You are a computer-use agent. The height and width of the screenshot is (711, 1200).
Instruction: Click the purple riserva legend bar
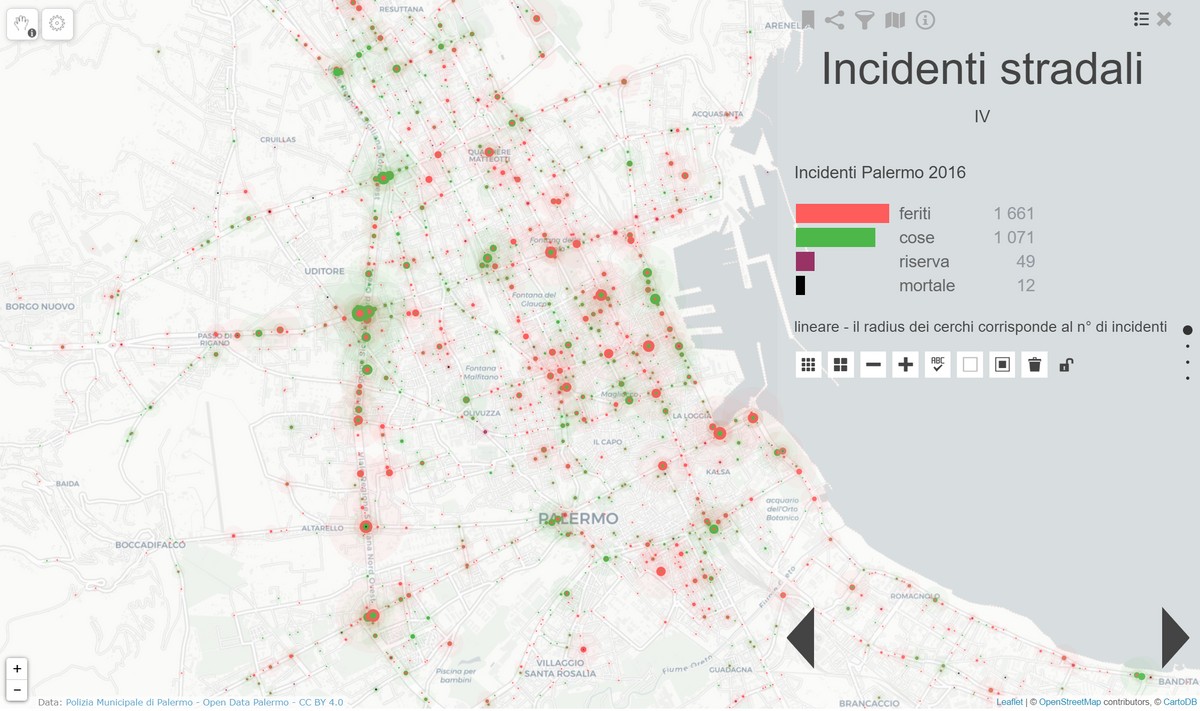805,261
